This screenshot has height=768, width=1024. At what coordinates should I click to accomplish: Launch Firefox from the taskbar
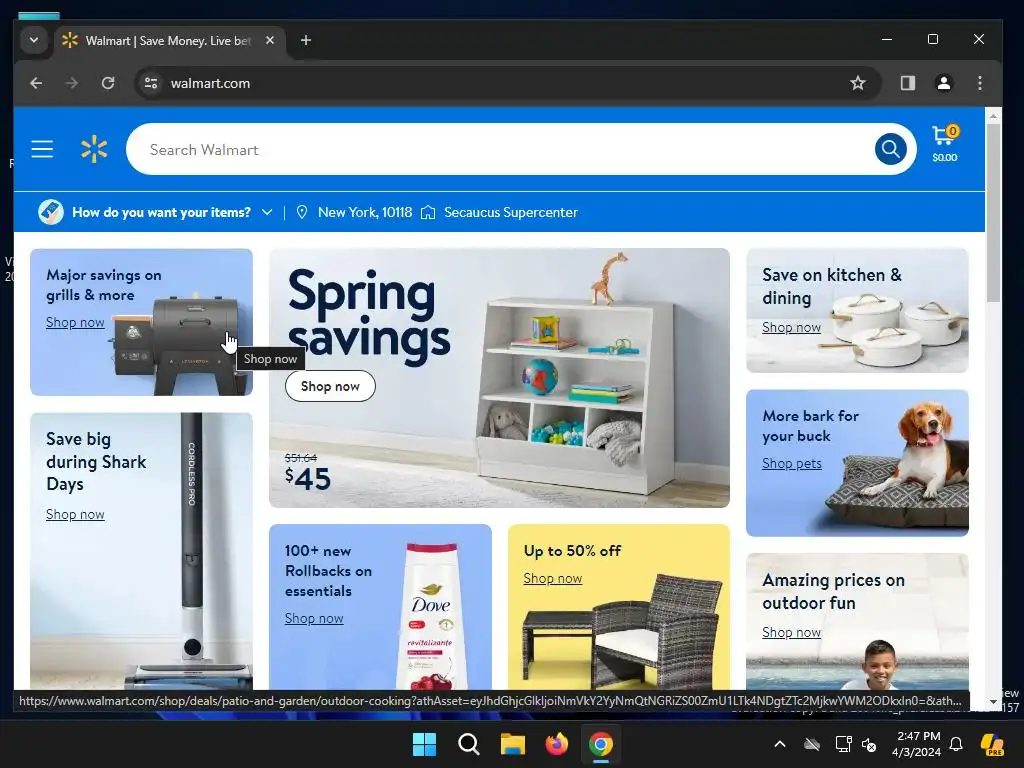556,744
